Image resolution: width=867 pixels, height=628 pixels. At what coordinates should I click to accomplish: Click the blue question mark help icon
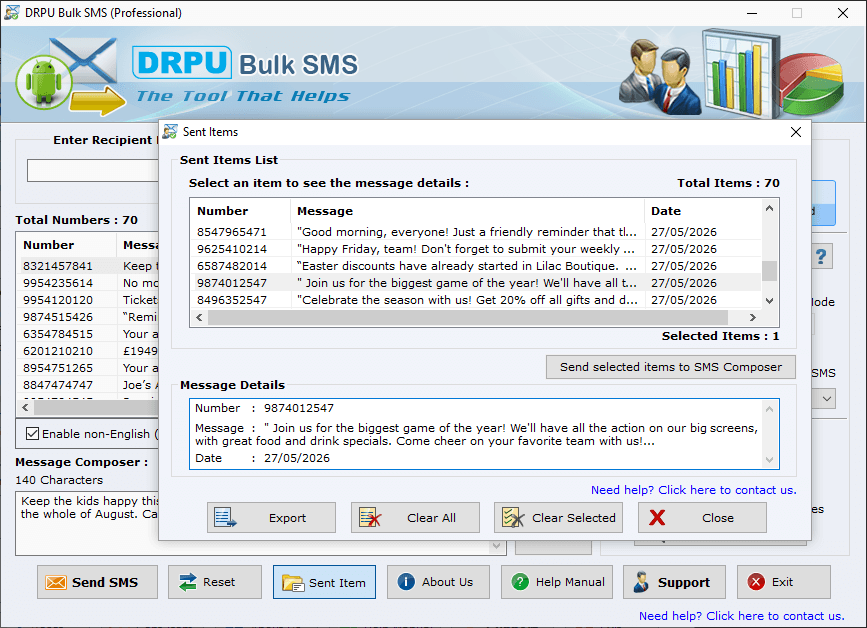(x=821, y=257)
